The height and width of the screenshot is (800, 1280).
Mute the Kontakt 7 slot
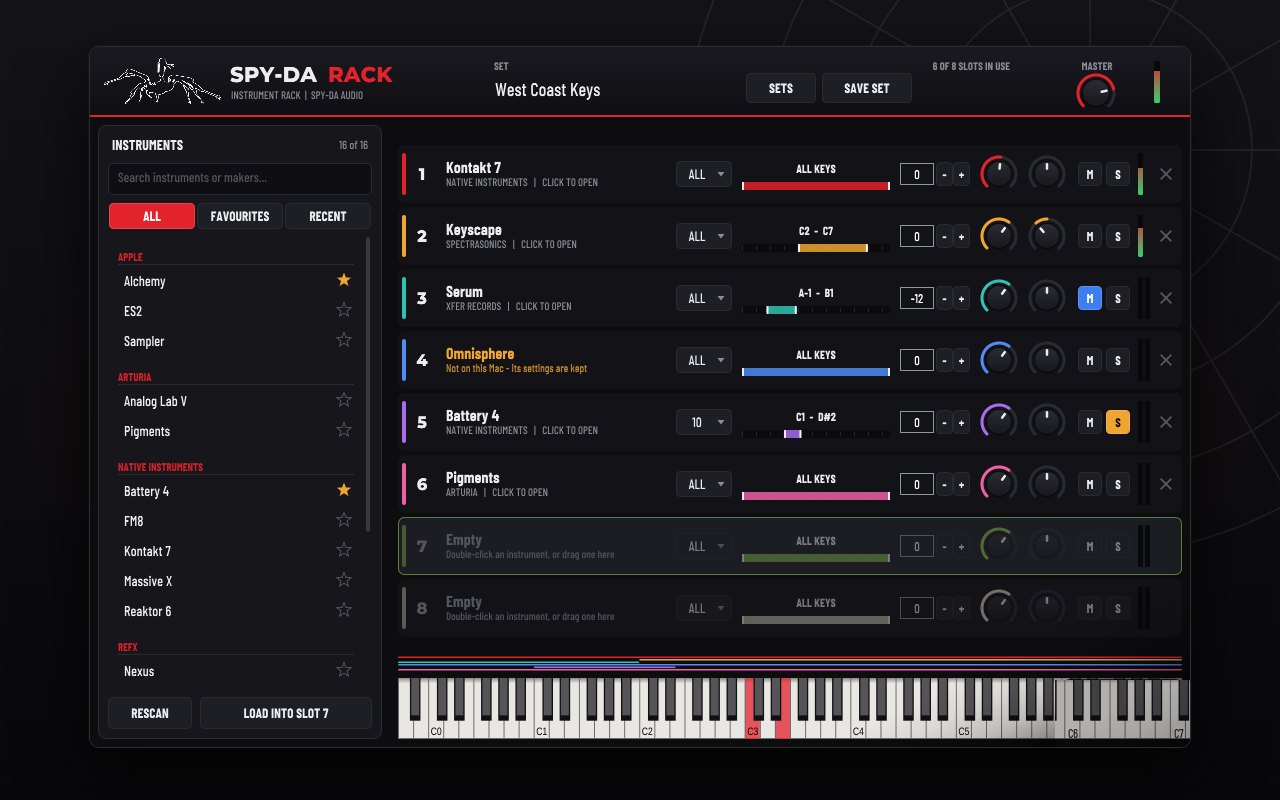pos(1090,174)
